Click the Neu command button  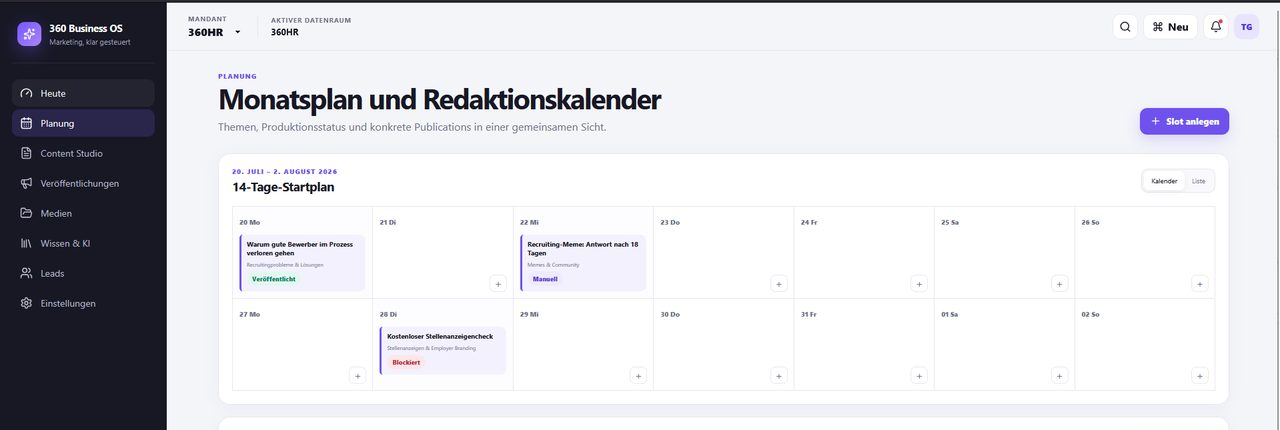pos(1171,27)
